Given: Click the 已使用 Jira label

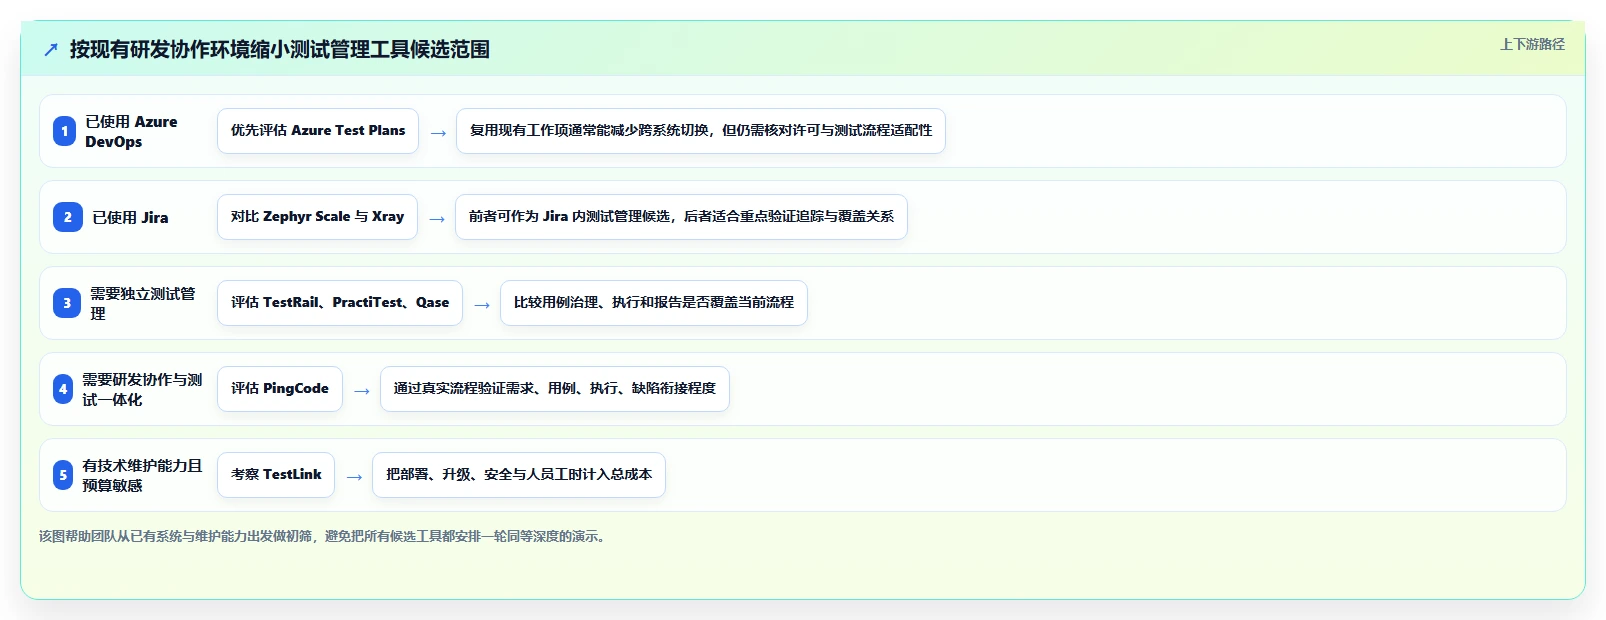Looking at the screenshot, I should coord(130,217).
